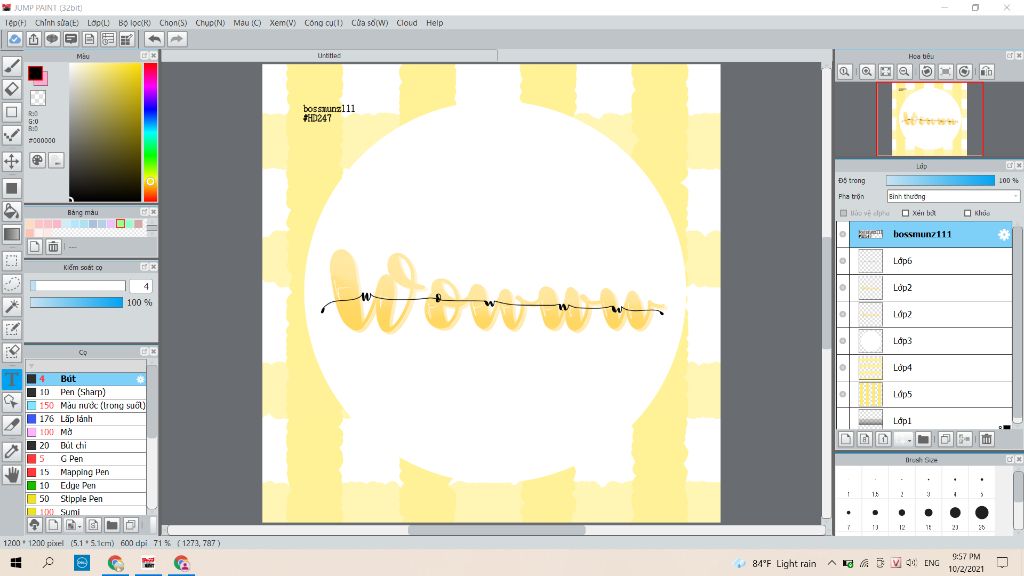Fit canvas to window in navigator
The height and width of the screenshot is (576, 1024).
click(x=886, y=72)
